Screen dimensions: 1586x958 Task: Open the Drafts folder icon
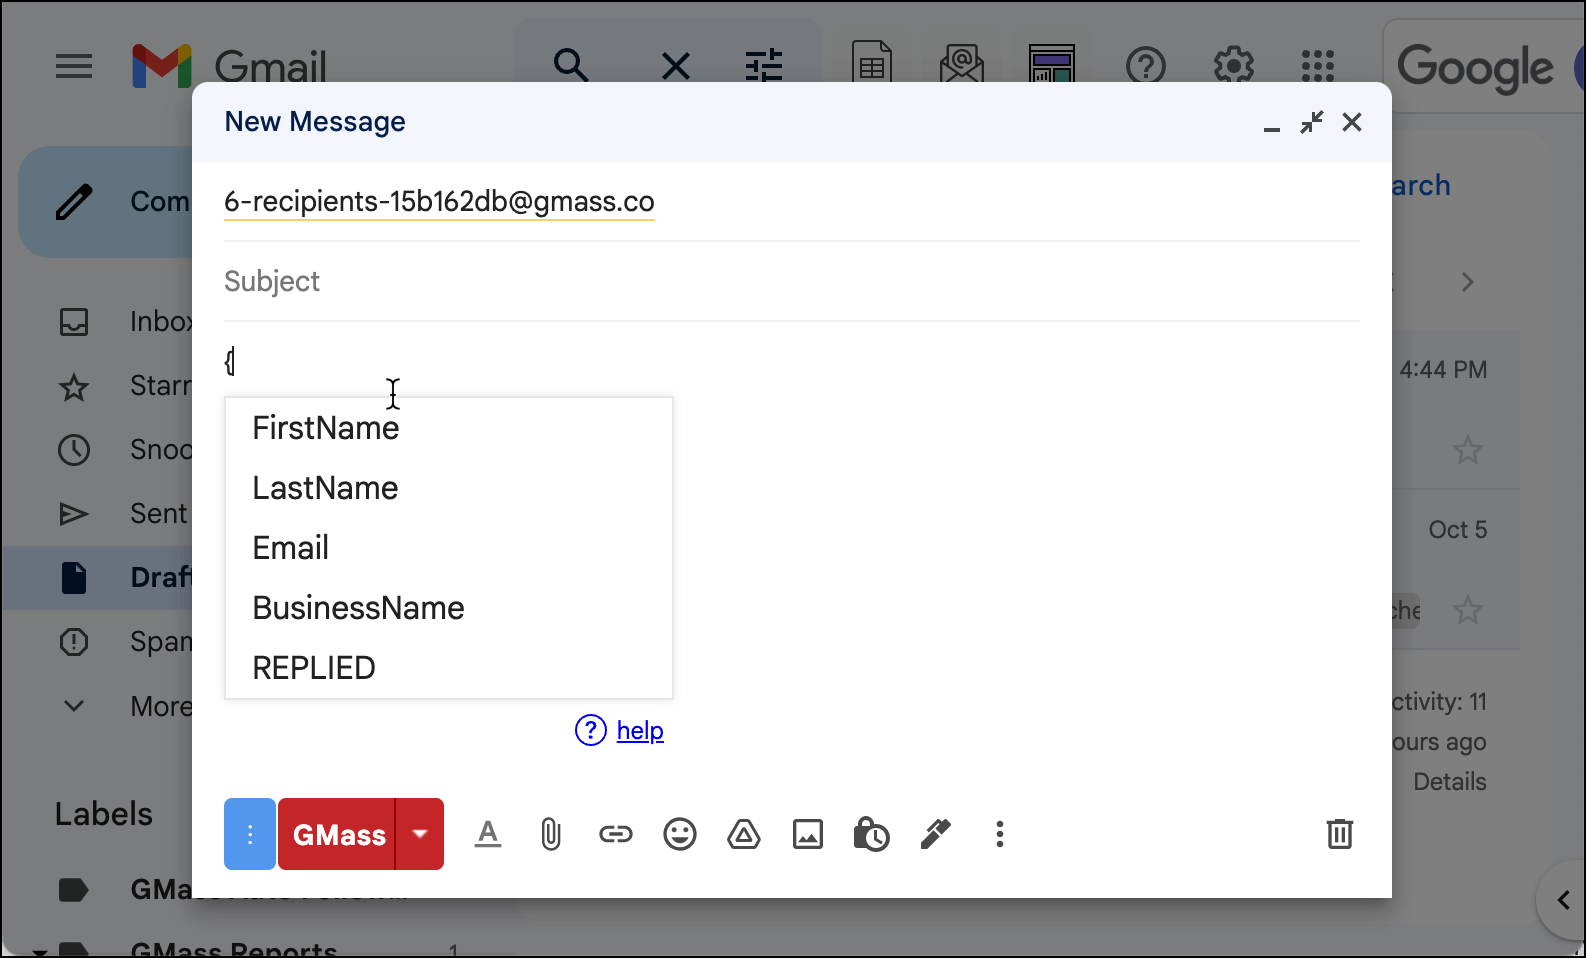pyautogui.click(x=74, y=578)
